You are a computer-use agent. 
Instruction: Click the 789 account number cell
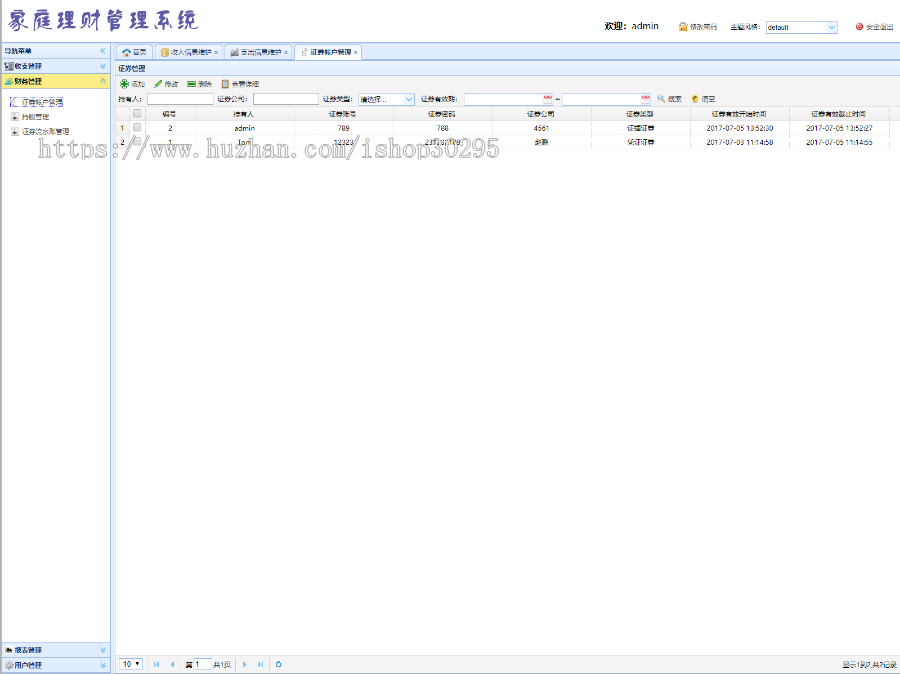click(343, 128)
